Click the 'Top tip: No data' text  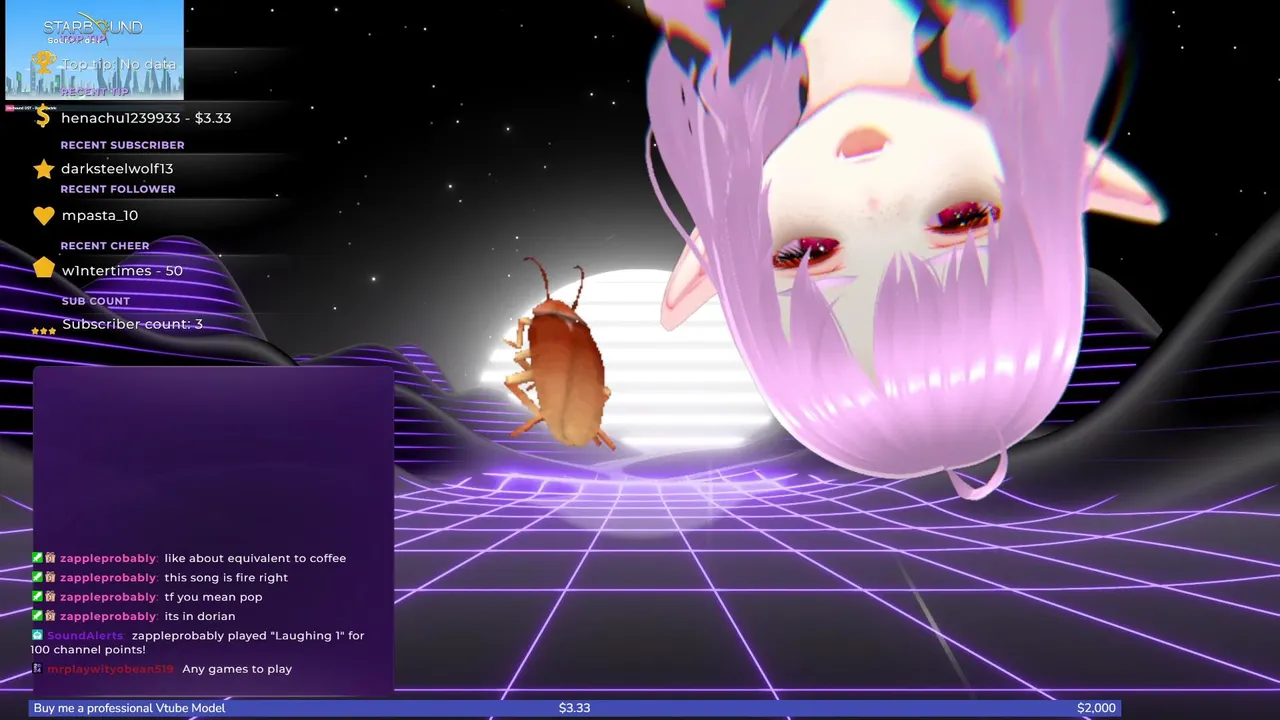point(119,64)
